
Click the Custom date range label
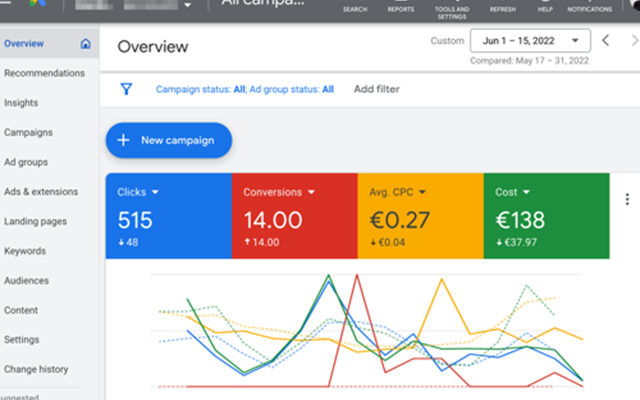[447, 41]
